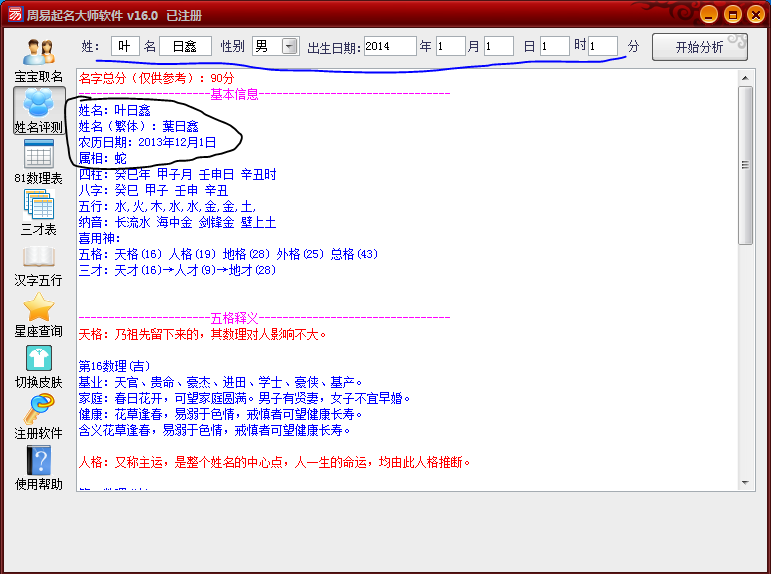
Task: Click the month input field before 月
Action: pyautogui.click(x=450, y=46)
